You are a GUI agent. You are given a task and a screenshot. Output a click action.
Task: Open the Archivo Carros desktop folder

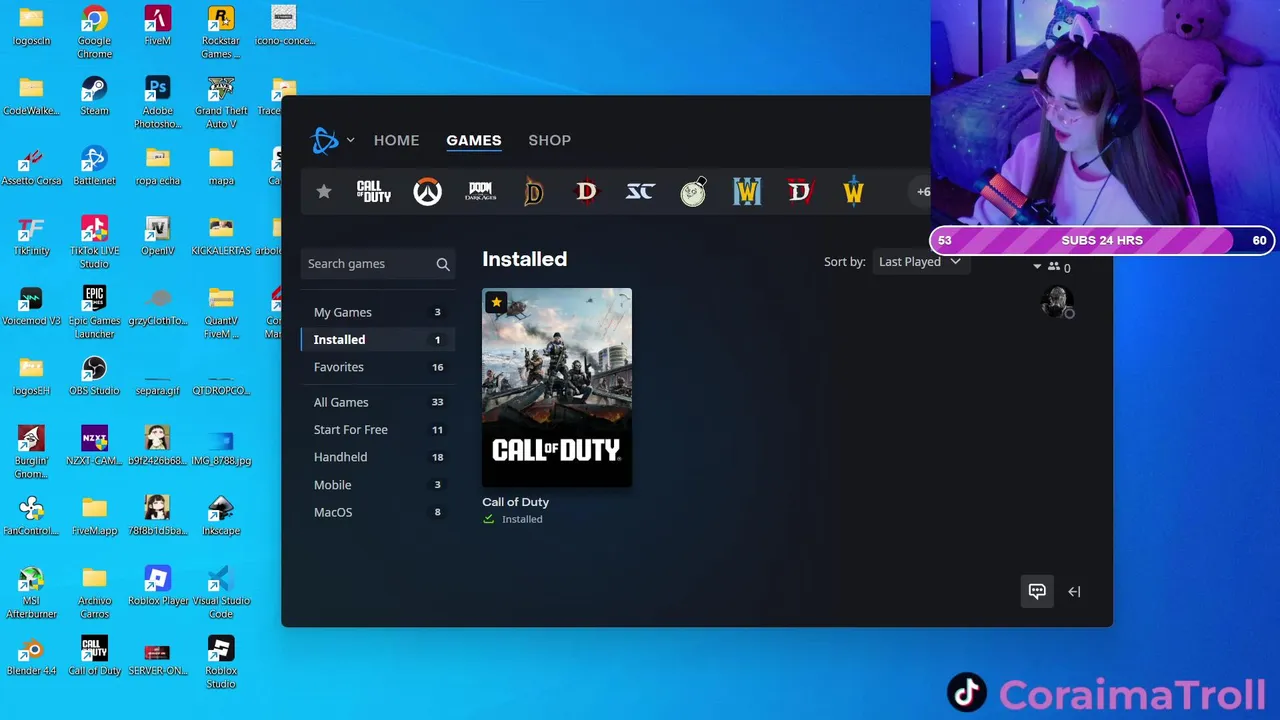94,593
